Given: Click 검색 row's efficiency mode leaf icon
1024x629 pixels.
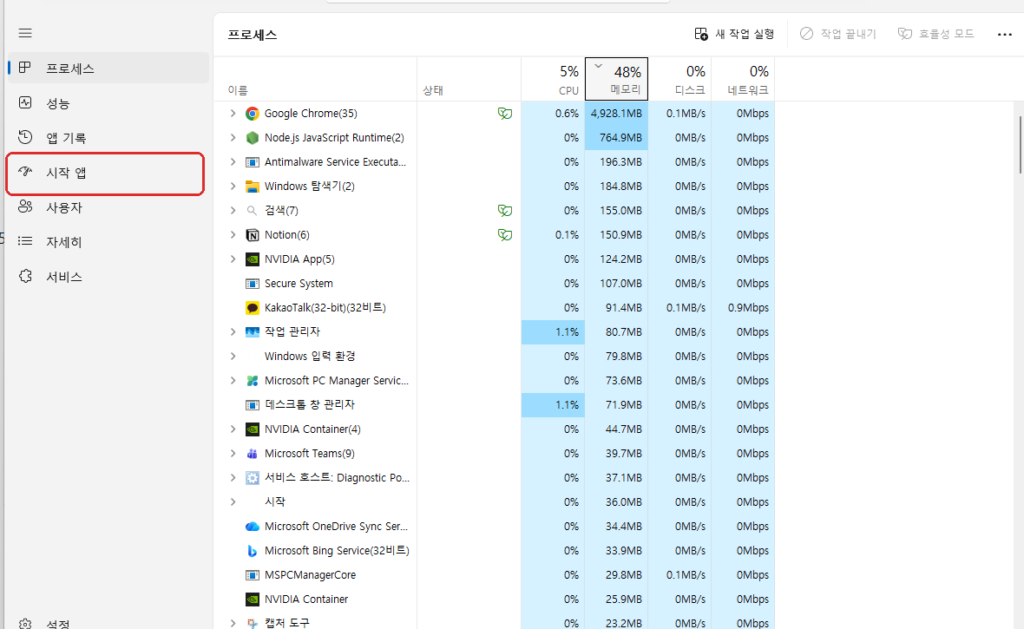Looking at the screenshot, I should click(x=505, y=210).
